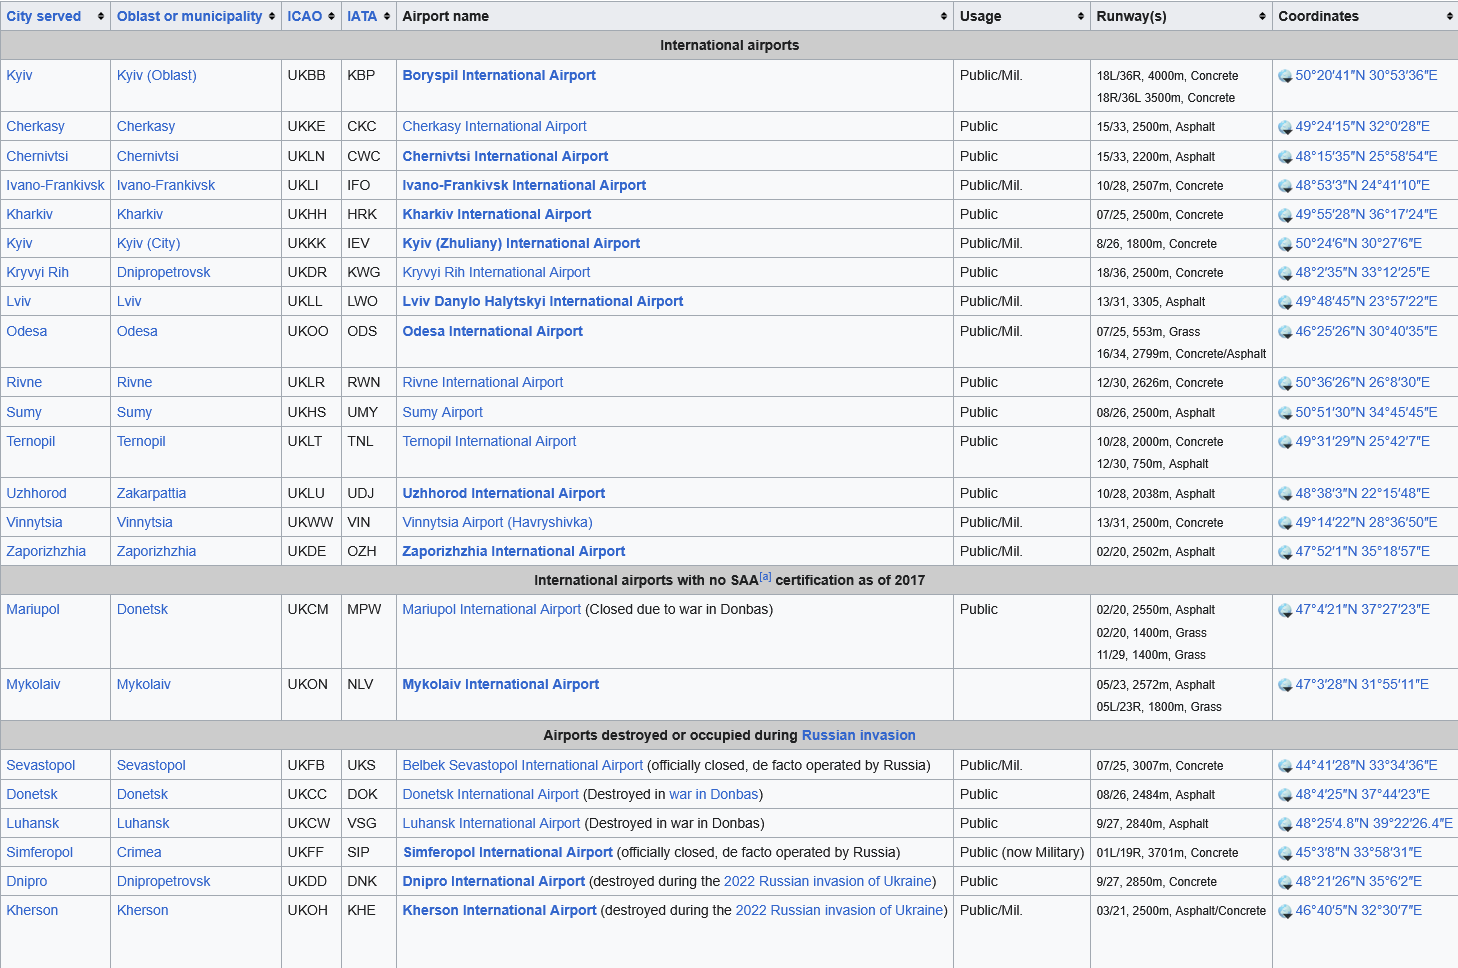Screen dimensions: 1458x968
Task: Click the globe icon in Kryvyi Rih row
Action: 1286,273
